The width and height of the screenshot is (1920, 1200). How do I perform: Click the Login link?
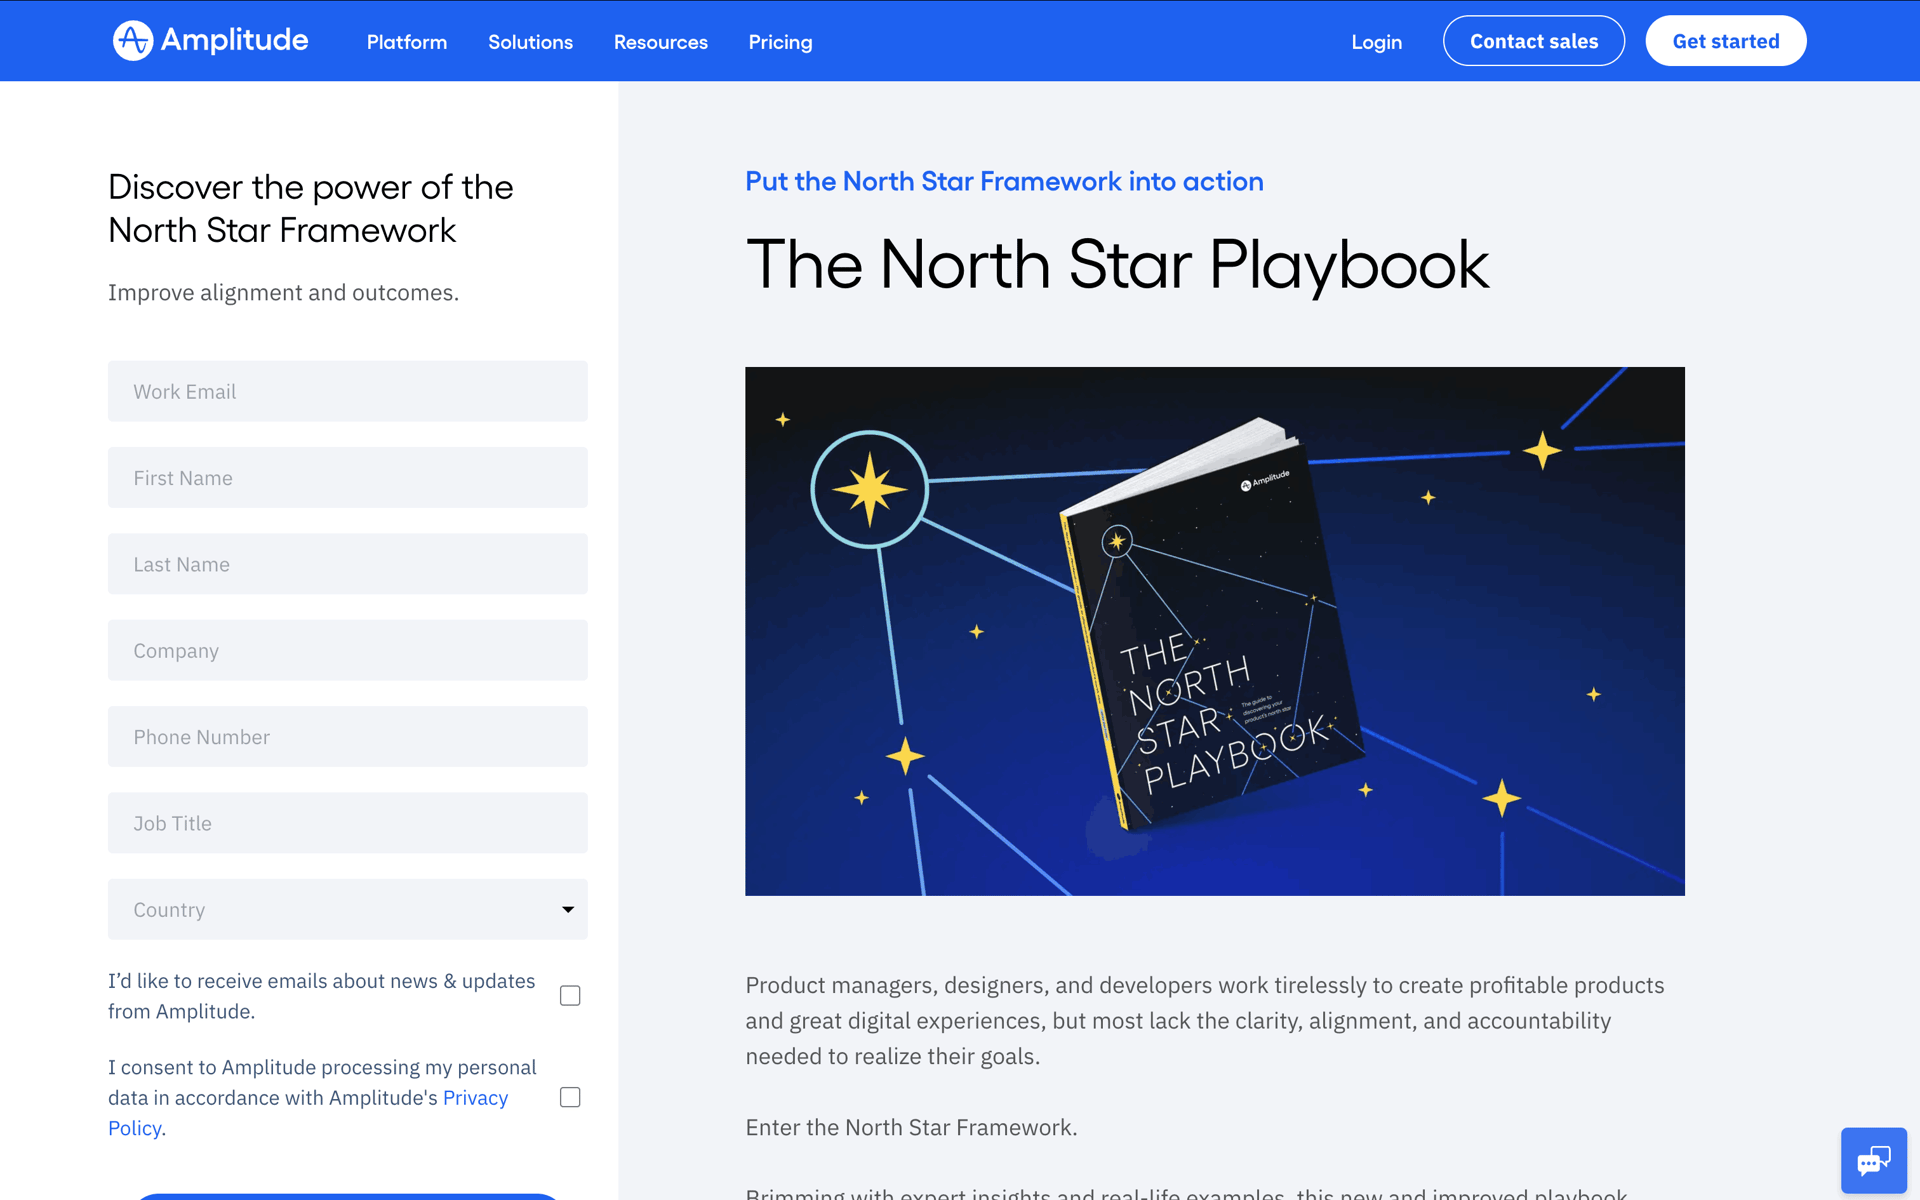tap(1377, 42)
